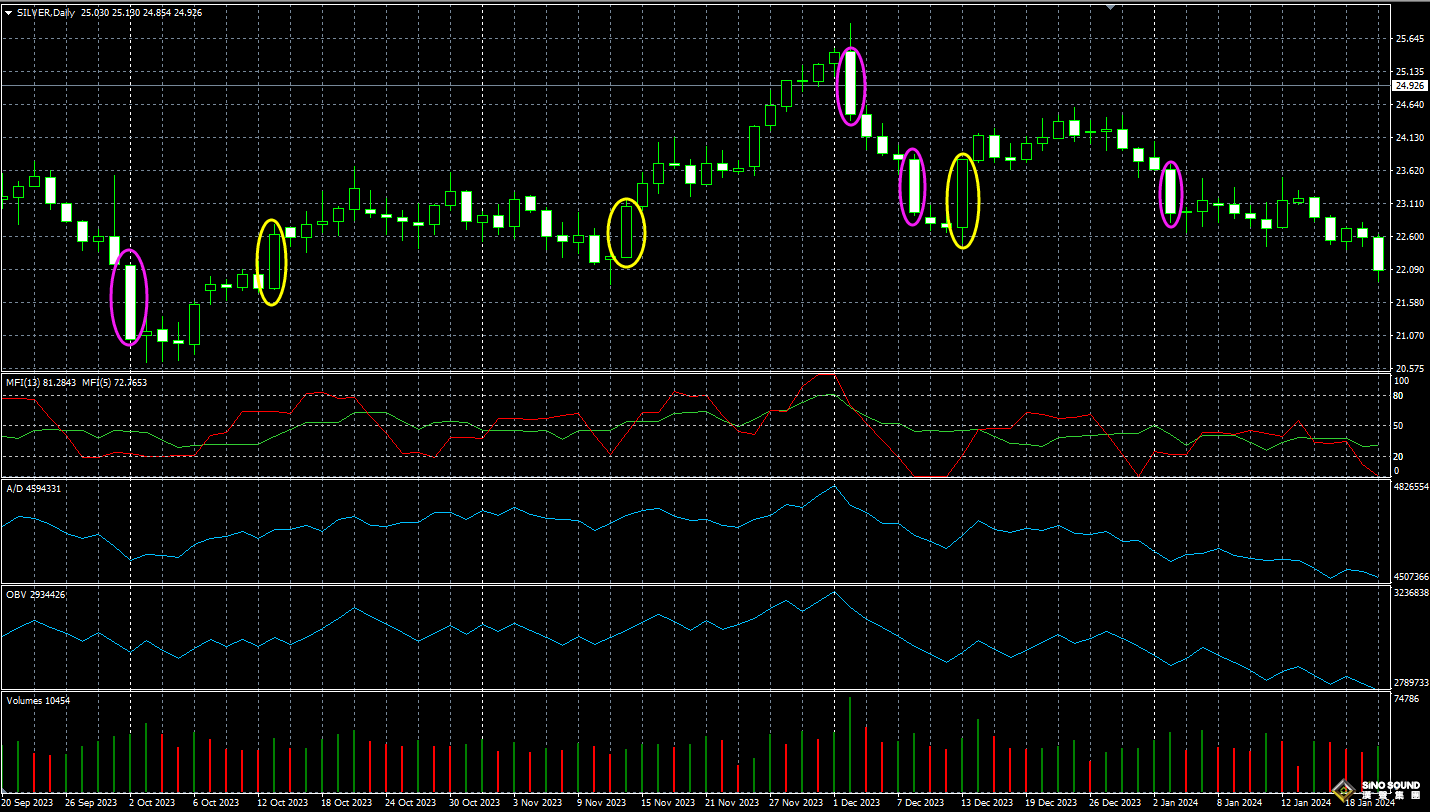Click the 24.130 price axis label

[1408, 138]
